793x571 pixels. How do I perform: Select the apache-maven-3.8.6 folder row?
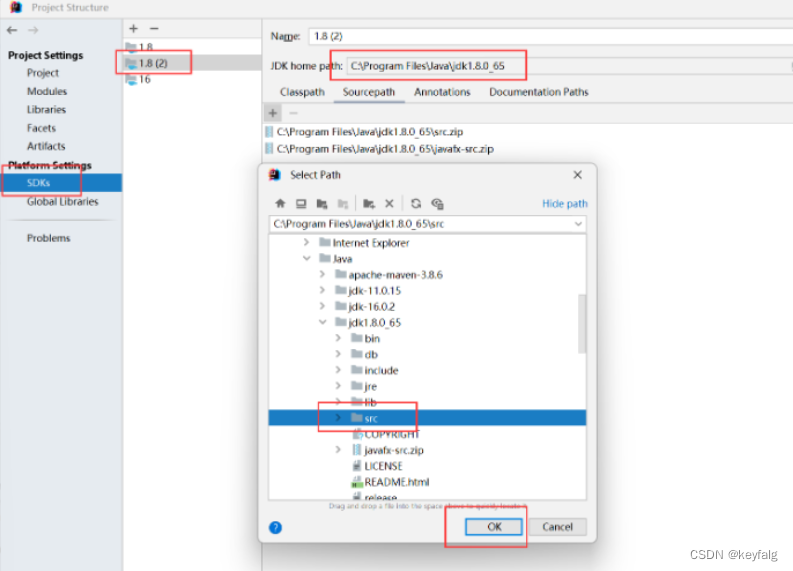pyautogui.click(x=427, y=275)
